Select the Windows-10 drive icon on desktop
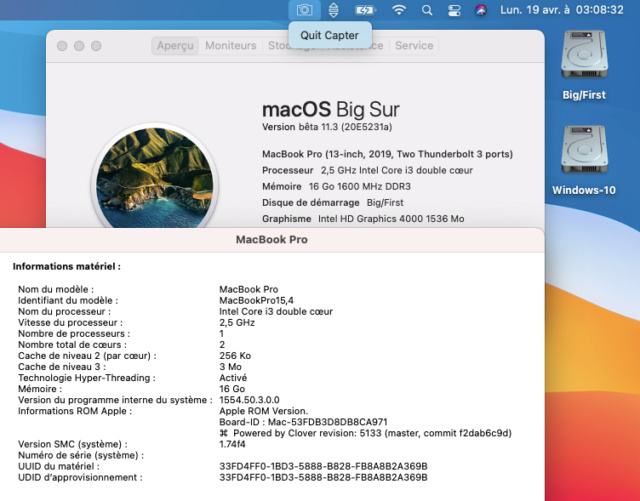The height and width of the screenshot is (501, 640). [x=584, y=150]
